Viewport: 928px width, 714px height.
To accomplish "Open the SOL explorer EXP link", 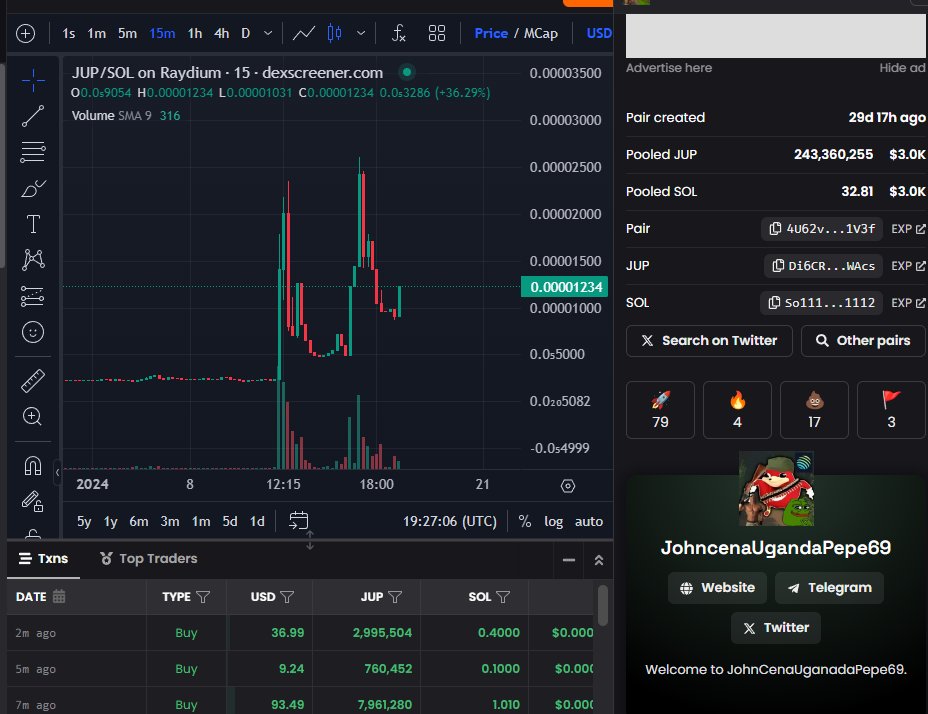I will (908, 303).
